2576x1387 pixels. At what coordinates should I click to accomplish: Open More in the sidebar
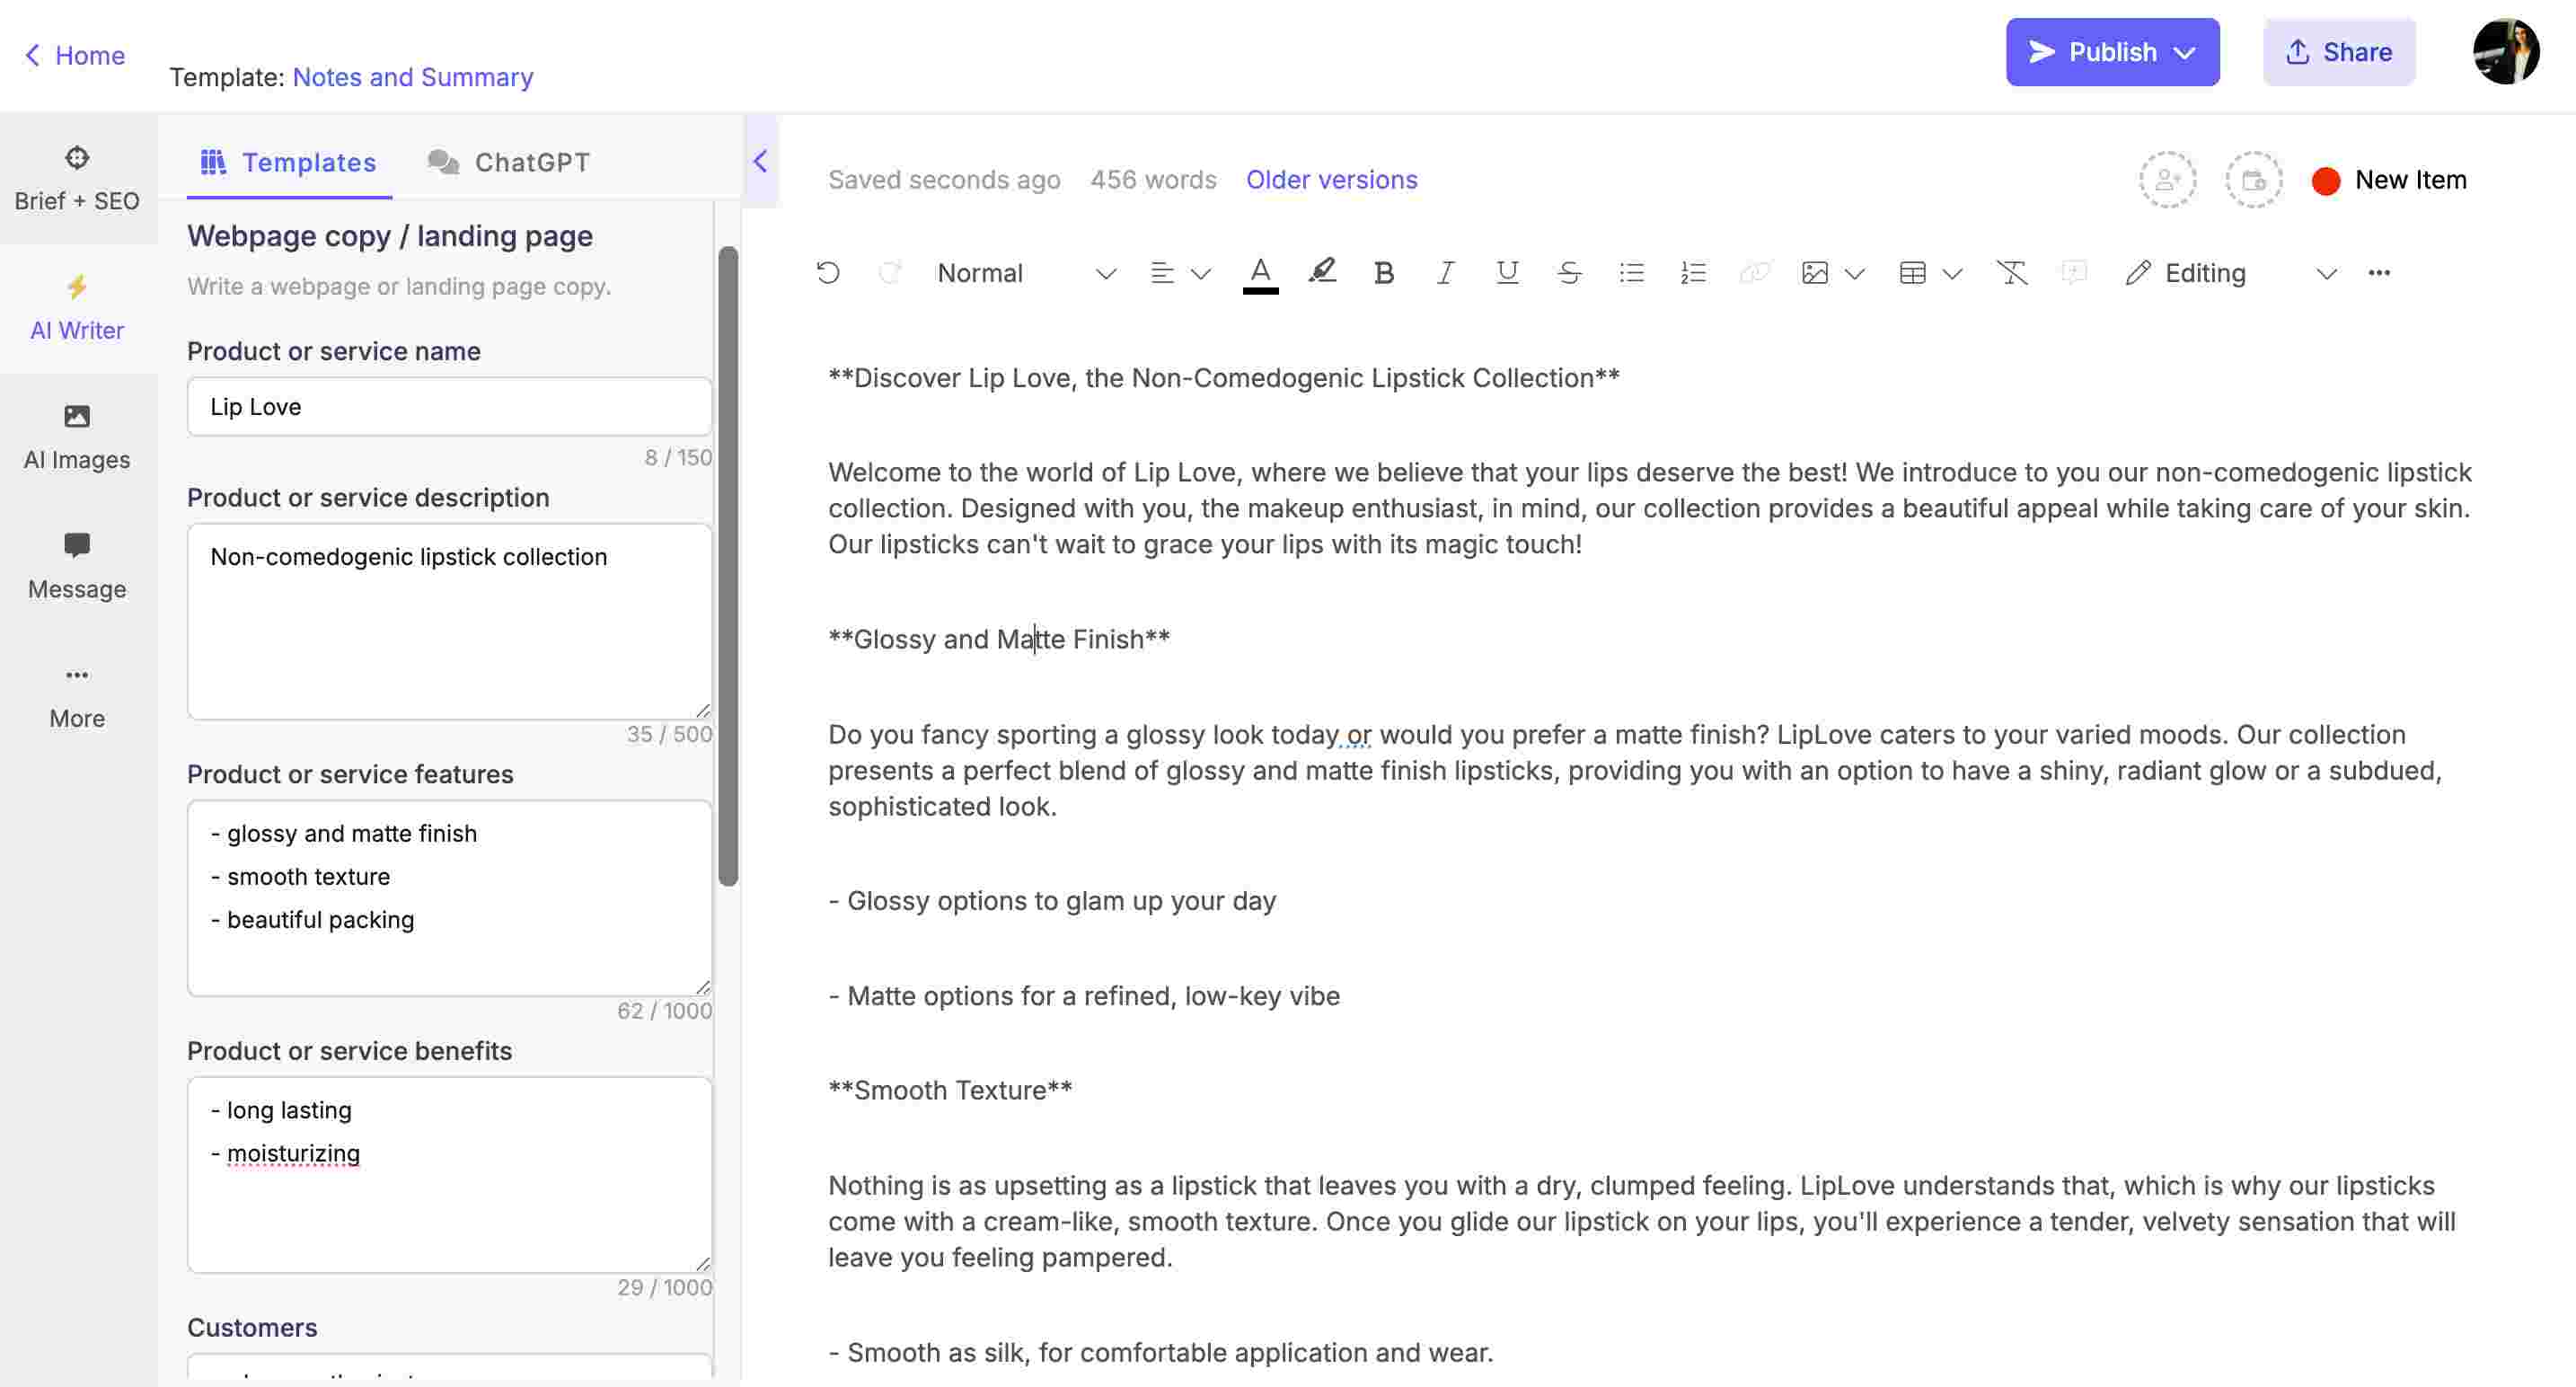coord(77,696)
